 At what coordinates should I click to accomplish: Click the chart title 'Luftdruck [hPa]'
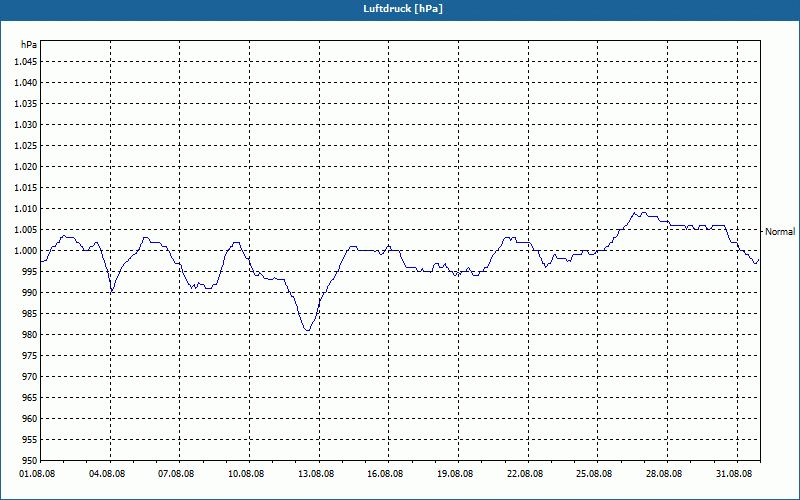pos(403,9)
